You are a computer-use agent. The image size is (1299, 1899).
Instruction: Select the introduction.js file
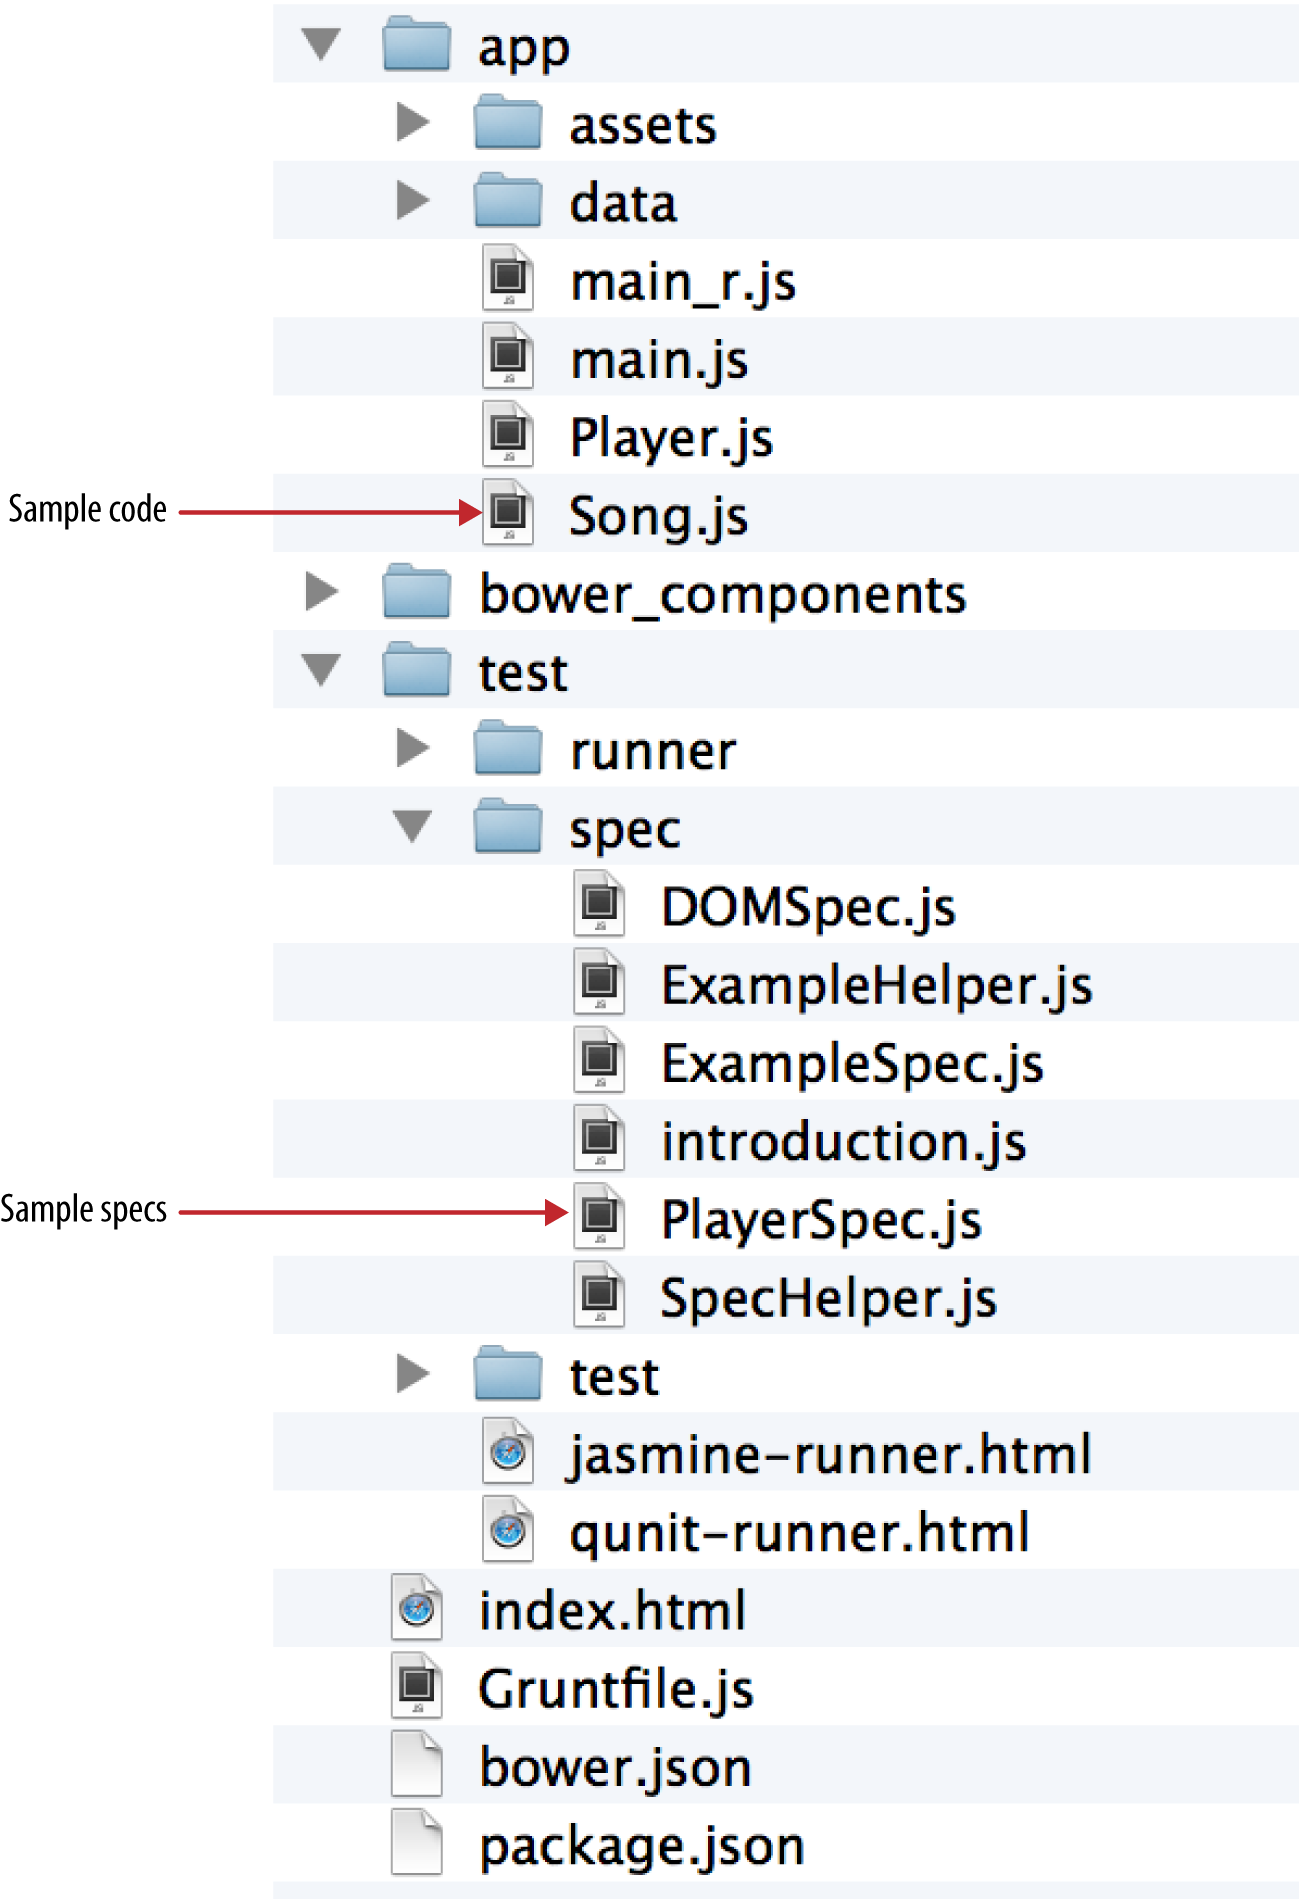tap(843, 1142)
